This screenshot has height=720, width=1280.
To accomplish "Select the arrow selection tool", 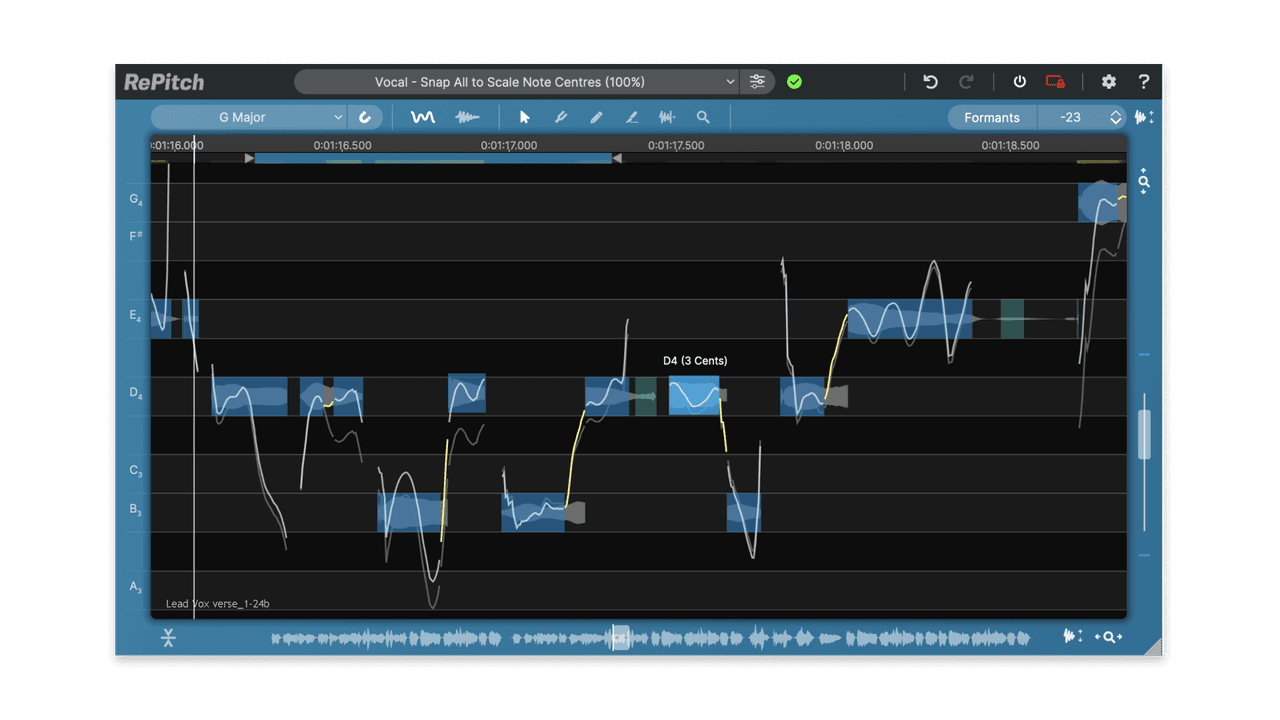I will [524, 117].
